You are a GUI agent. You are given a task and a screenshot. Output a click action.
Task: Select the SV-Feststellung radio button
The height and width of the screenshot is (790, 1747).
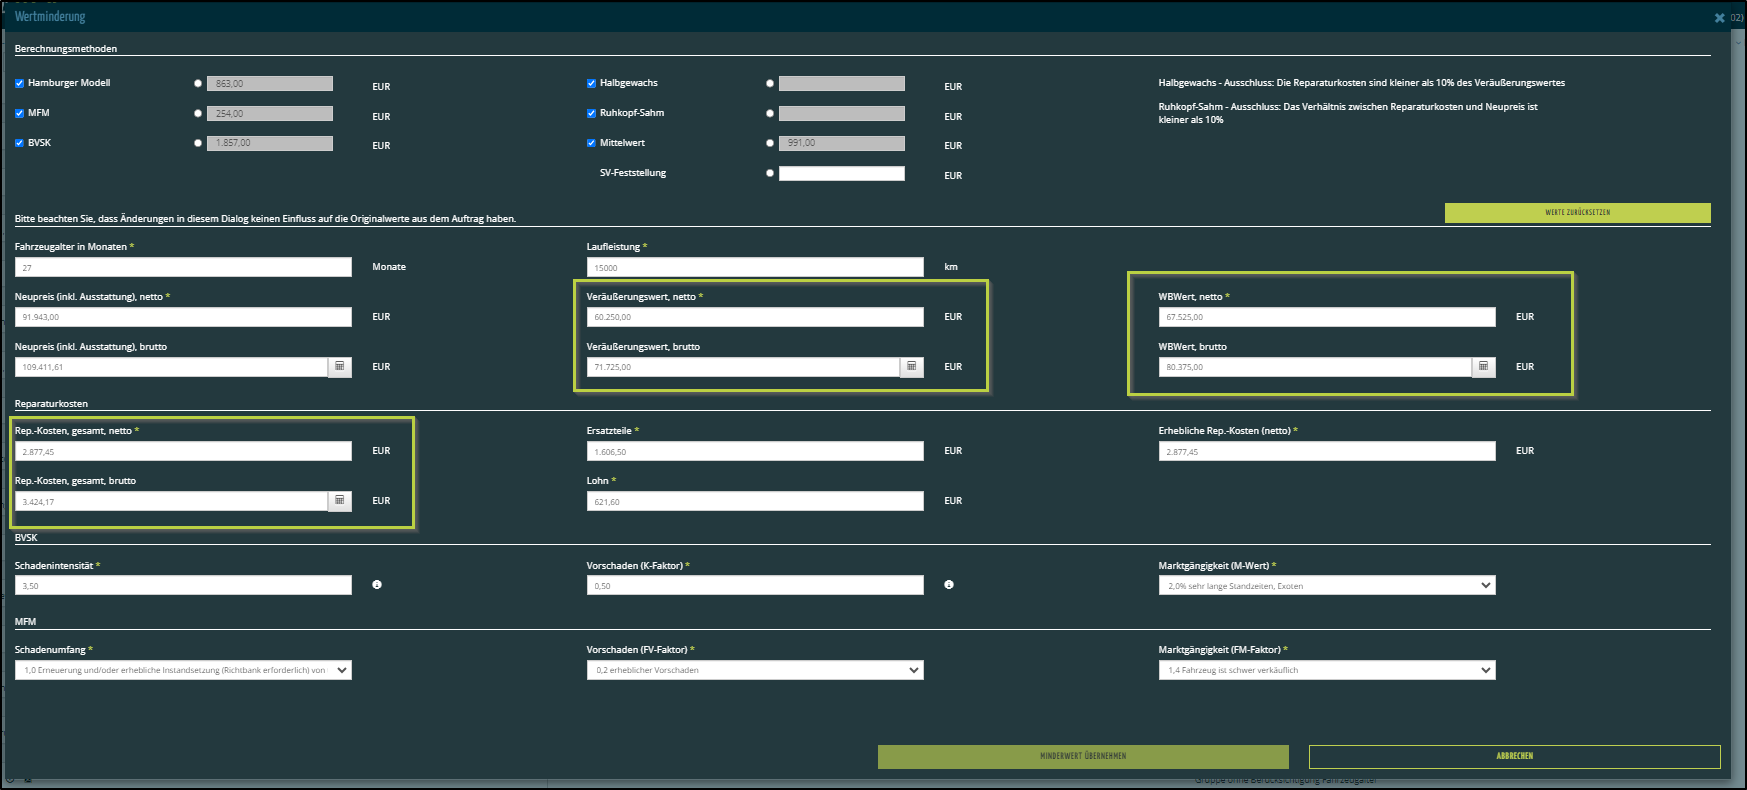click(x=770, y=173)
